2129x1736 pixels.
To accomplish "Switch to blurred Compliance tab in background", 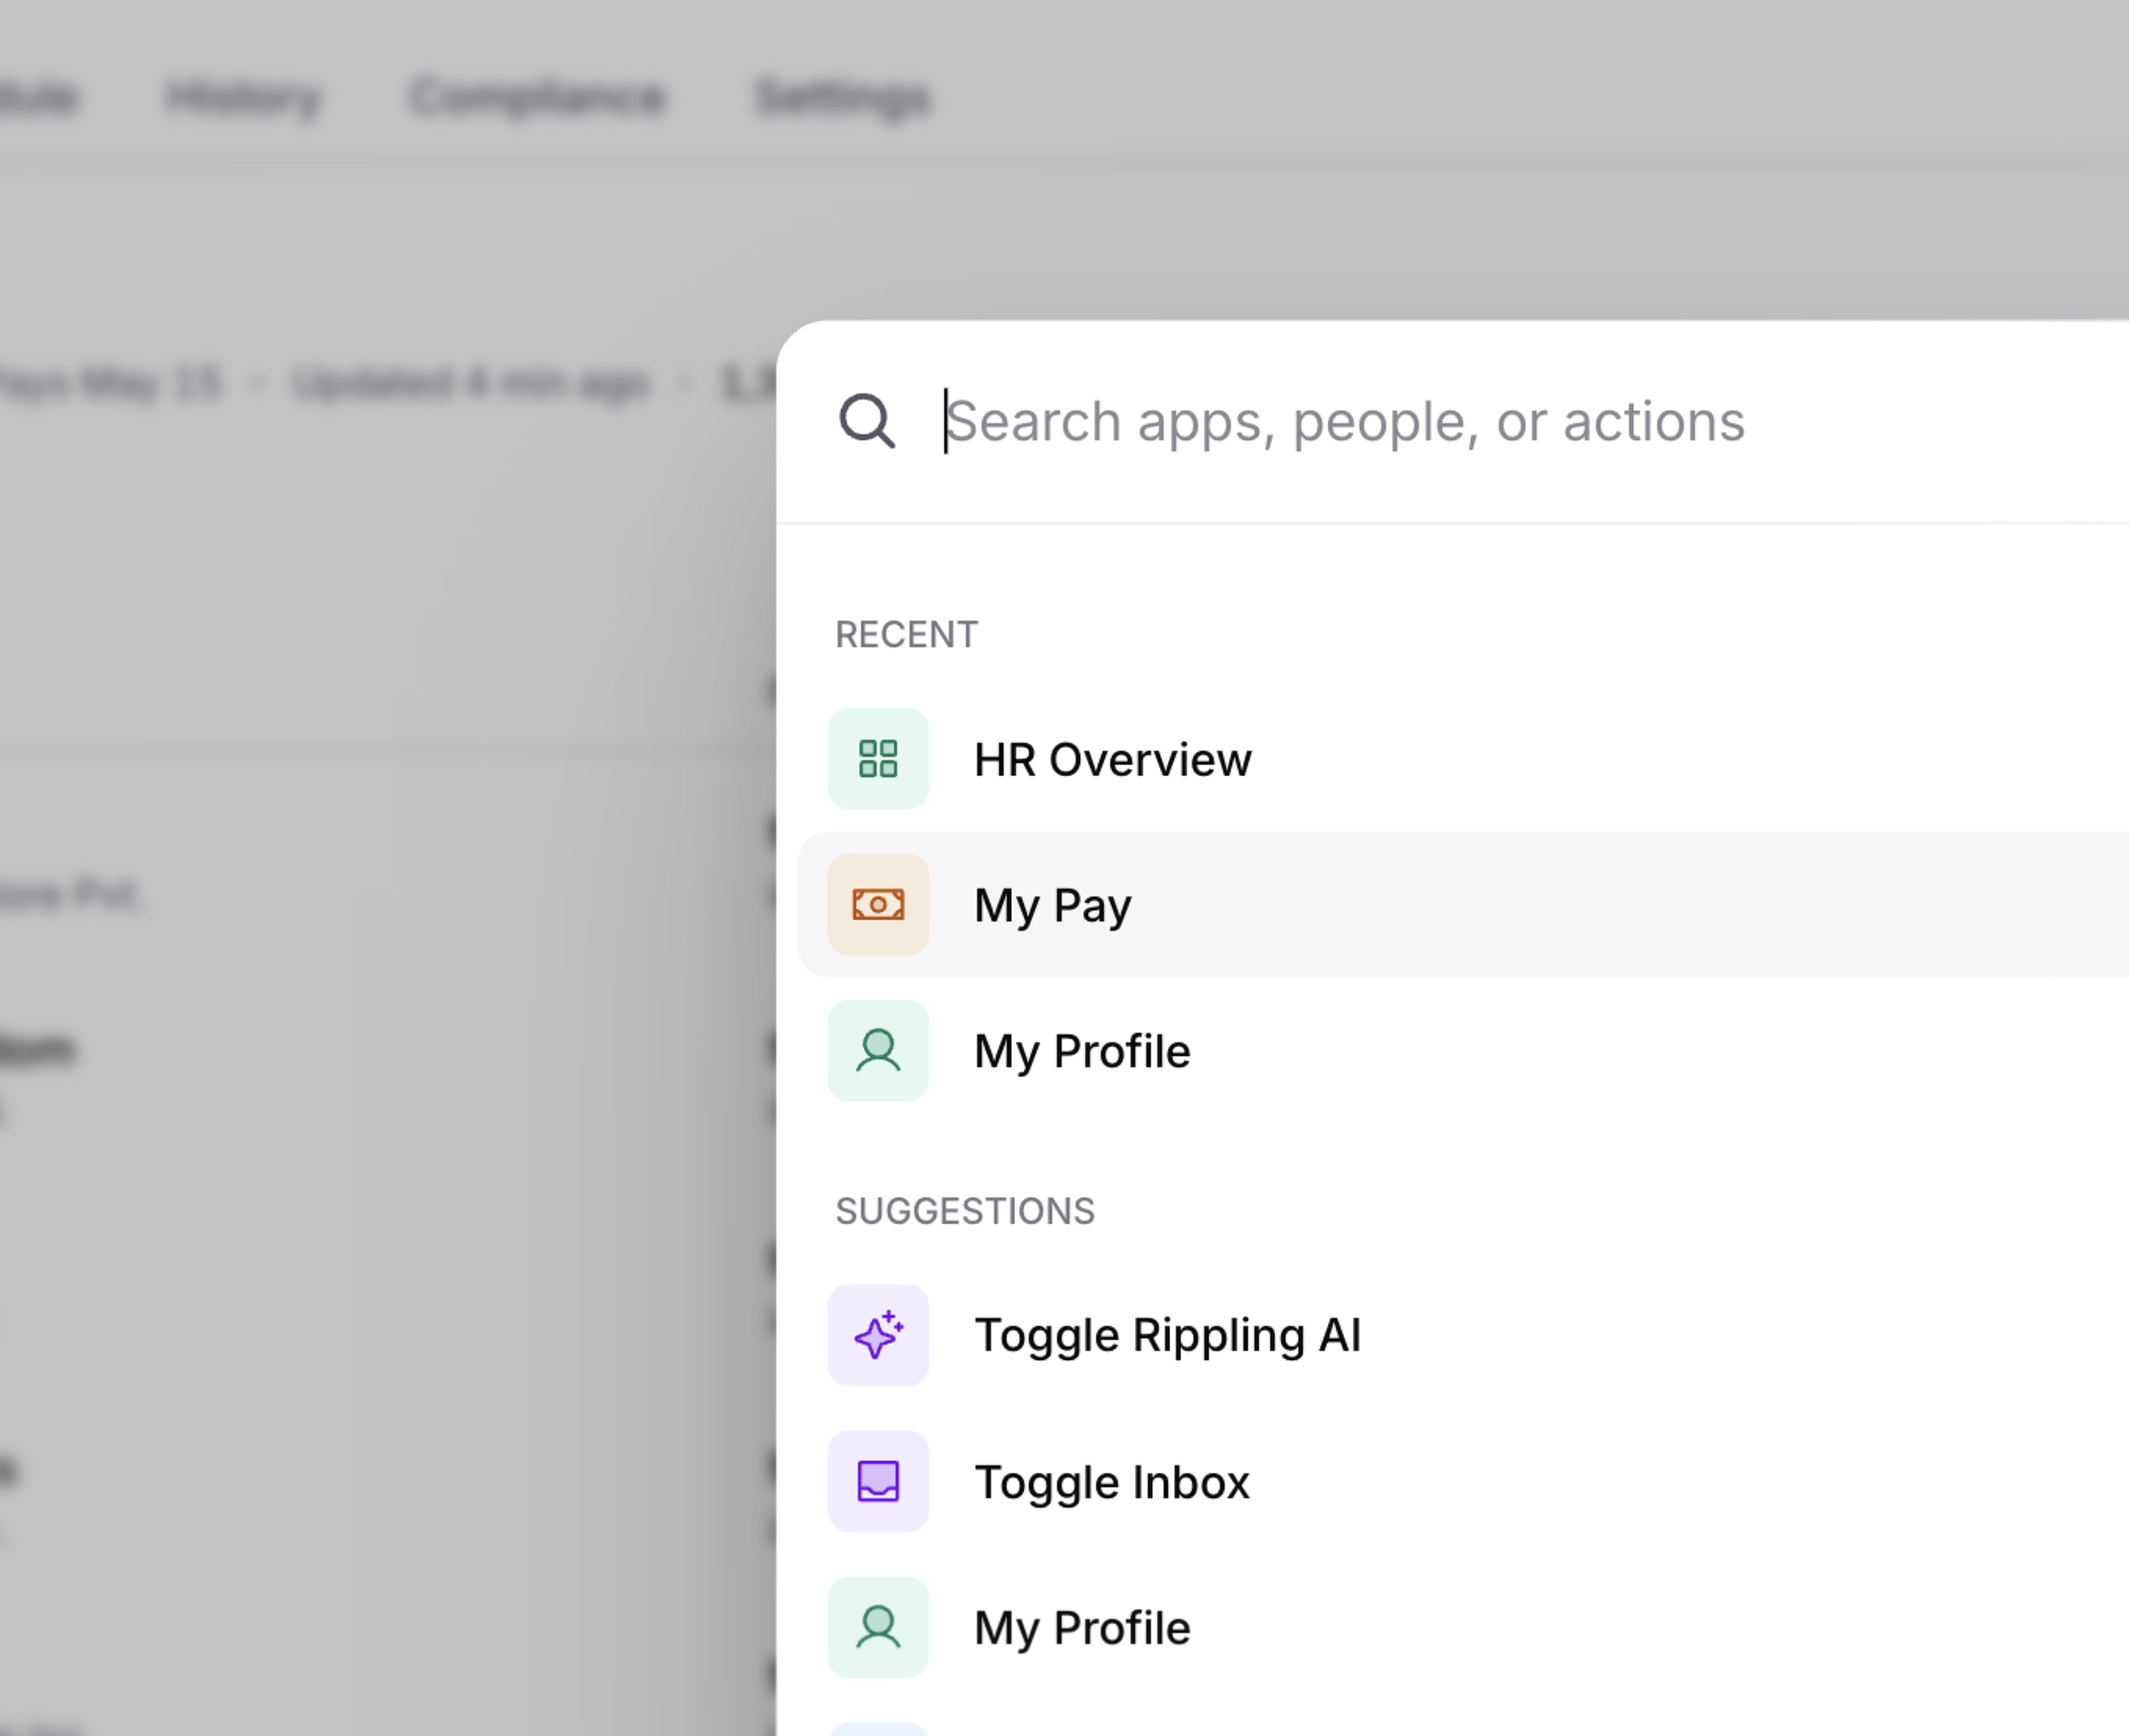I will [538, 98].
